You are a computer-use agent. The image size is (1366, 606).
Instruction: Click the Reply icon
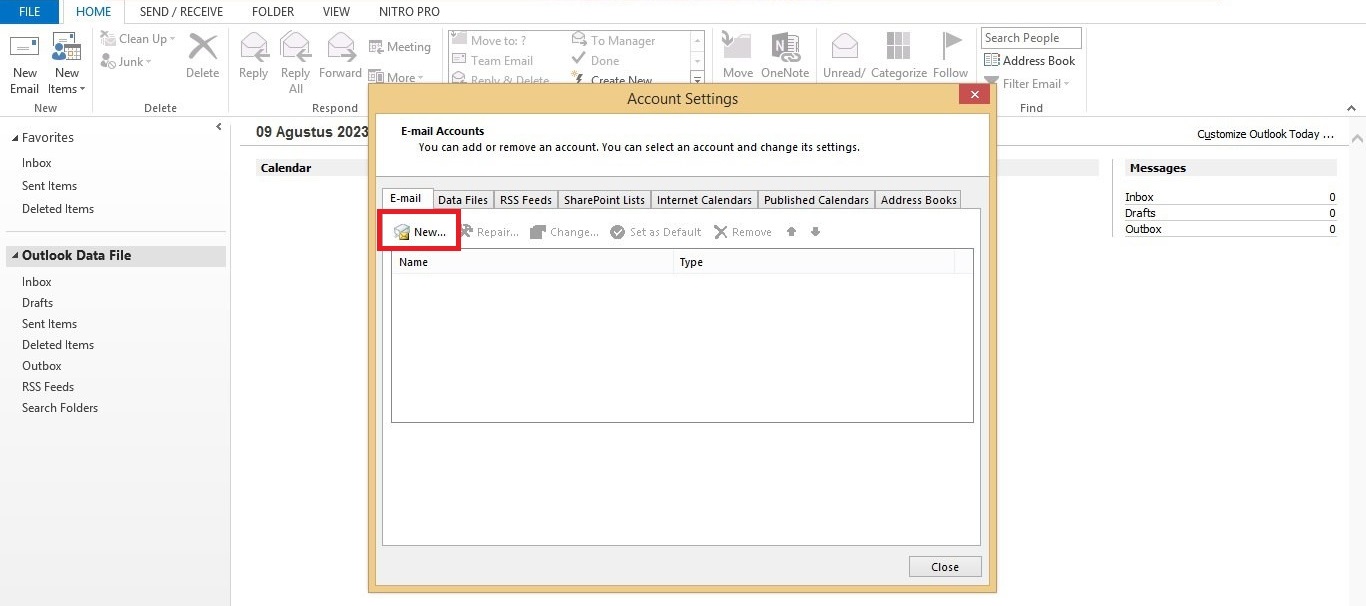click(x=253, y=57)
